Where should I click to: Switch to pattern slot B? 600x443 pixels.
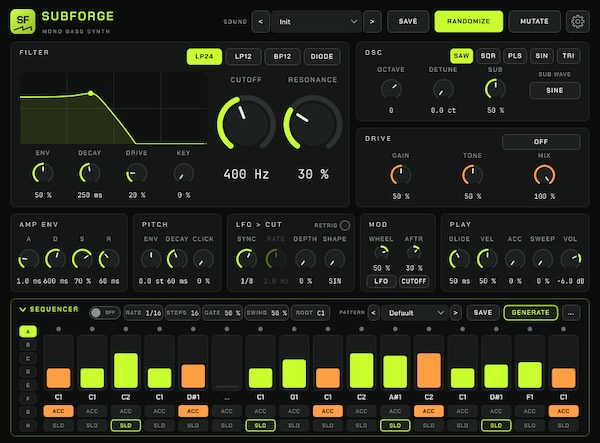click(x=28, y=345)
